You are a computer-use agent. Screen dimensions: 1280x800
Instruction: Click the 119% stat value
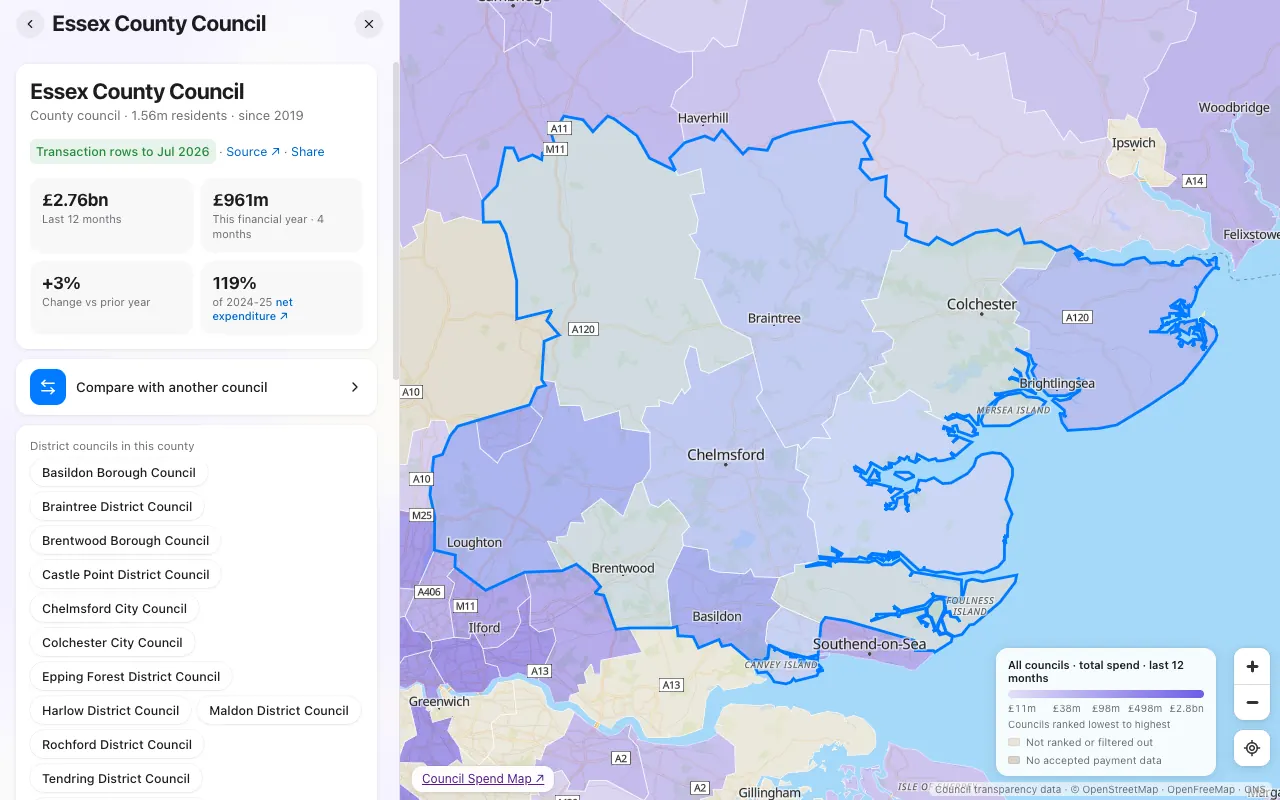point(235,283)
